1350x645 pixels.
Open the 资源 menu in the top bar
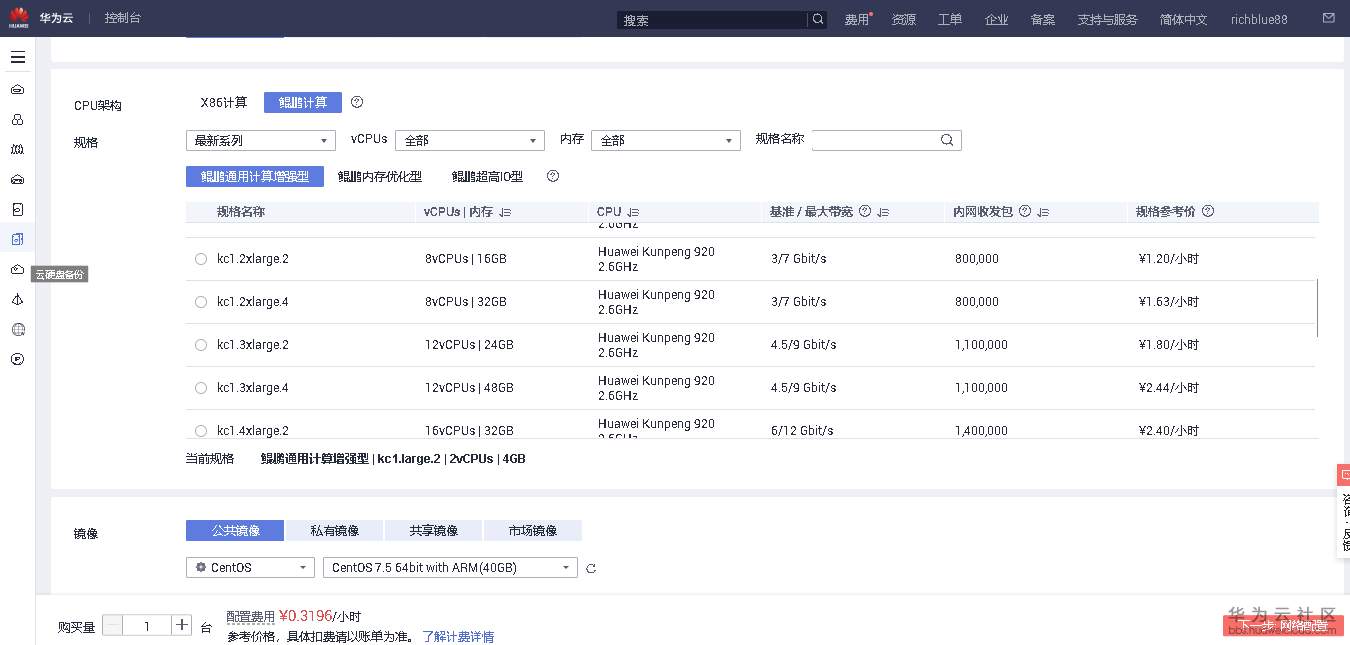(903, 19)
